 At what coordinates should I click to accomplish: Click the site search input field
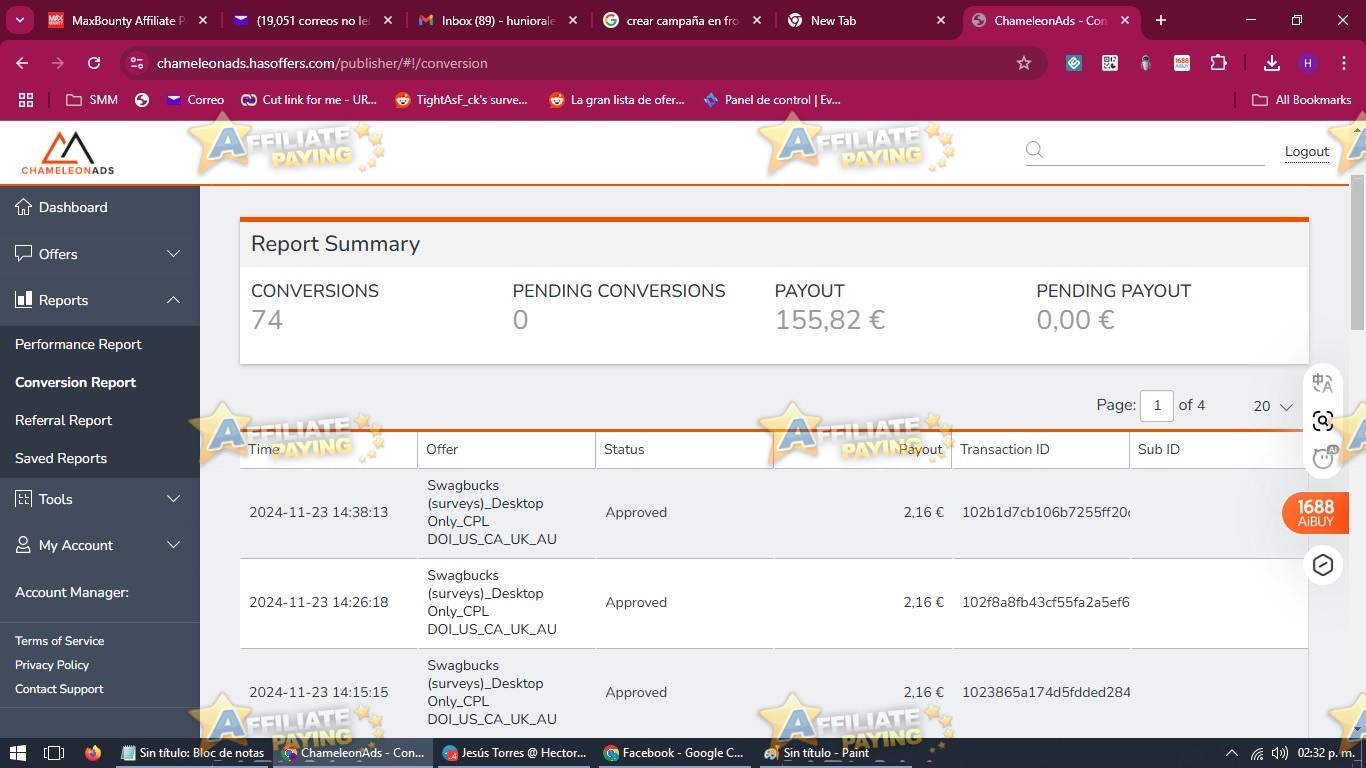point(1156,150)
